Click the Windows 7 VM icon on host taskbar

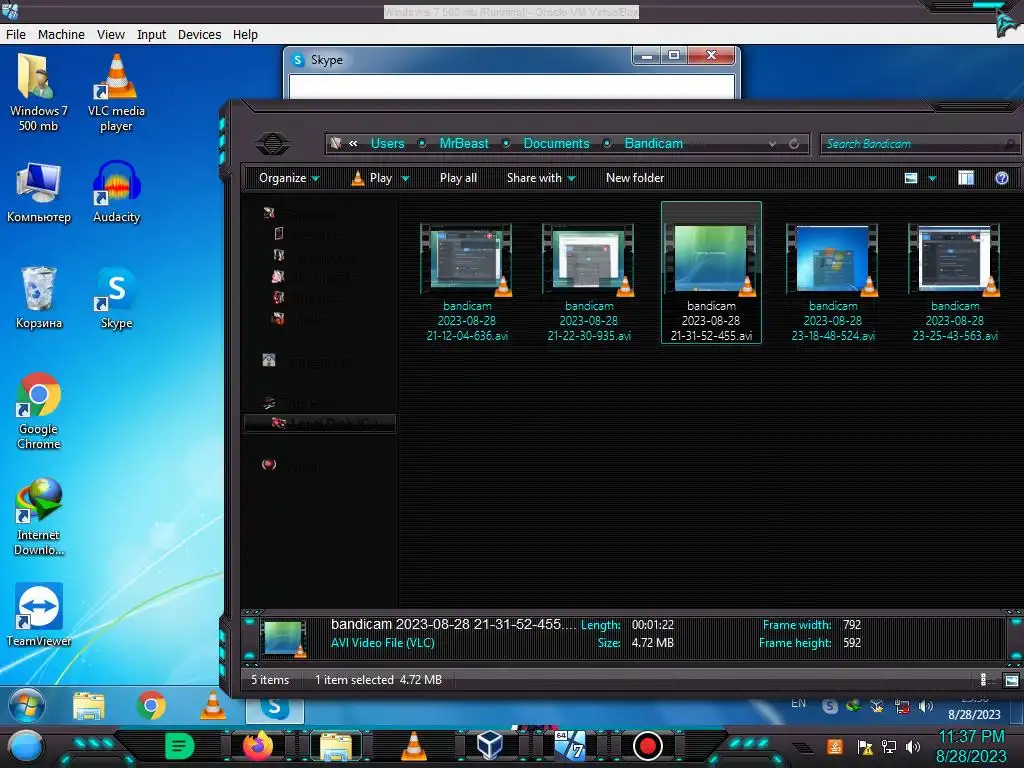pyautogui.click(x=569, y=745)
